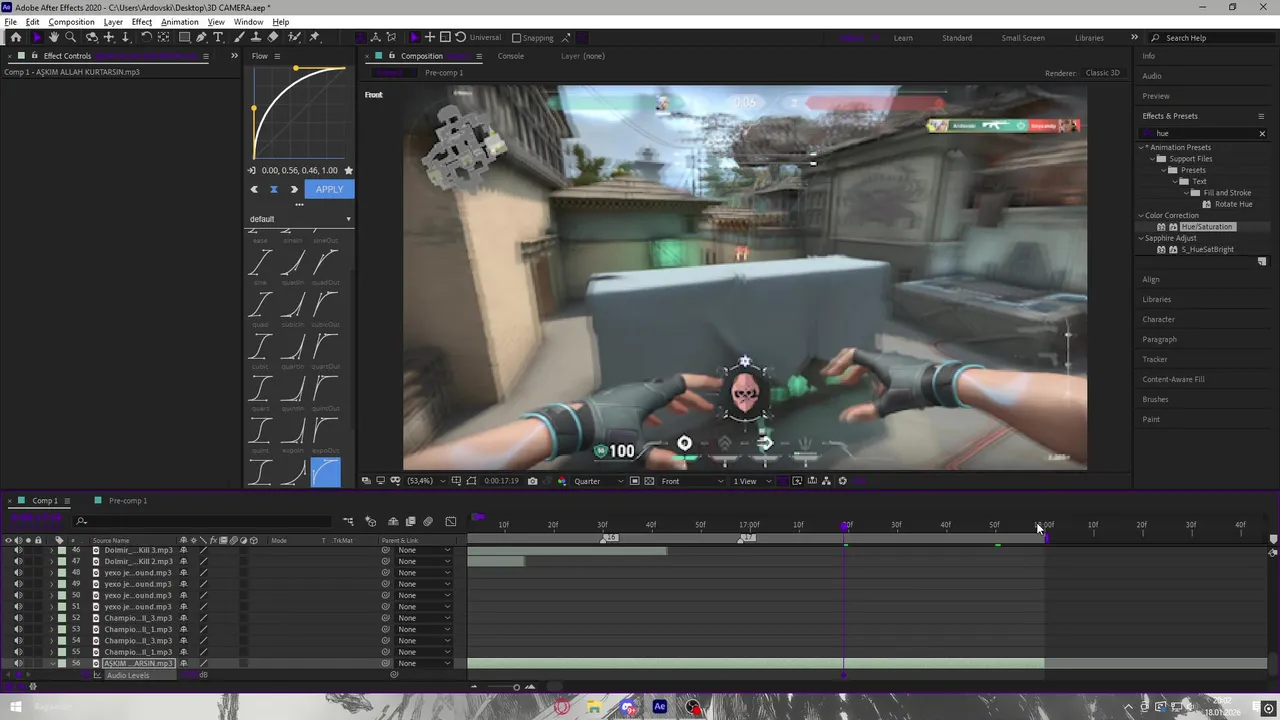
Task: Click the timeline zoom slider handle
Action: coord(516,687)
